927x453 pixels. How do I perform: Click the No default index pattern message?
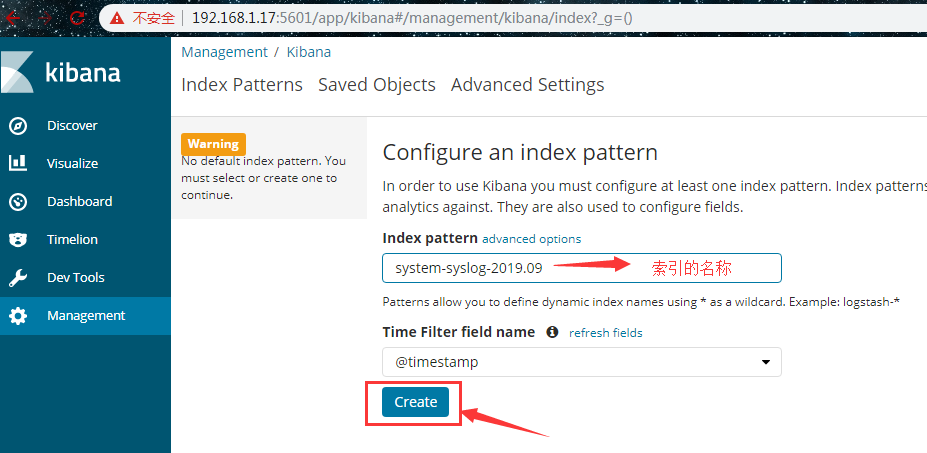[x=264, y=178]
